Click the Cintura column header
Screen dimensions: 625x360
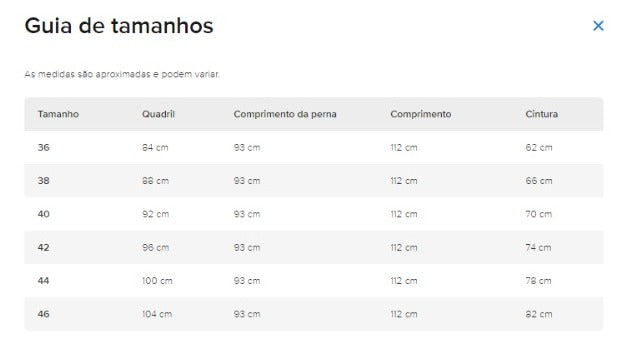541,114
